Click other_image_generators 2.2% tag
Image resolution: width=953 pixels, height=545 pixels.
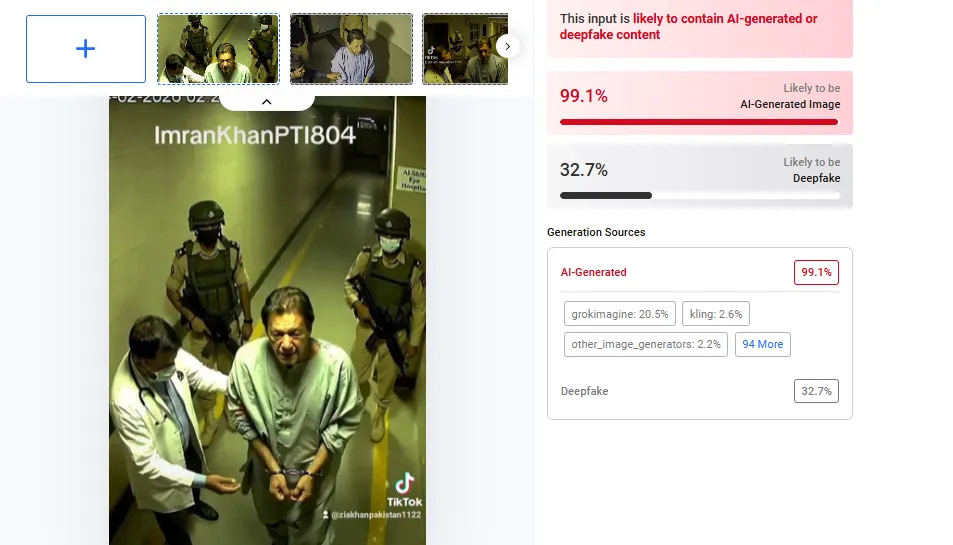point(645,344)
